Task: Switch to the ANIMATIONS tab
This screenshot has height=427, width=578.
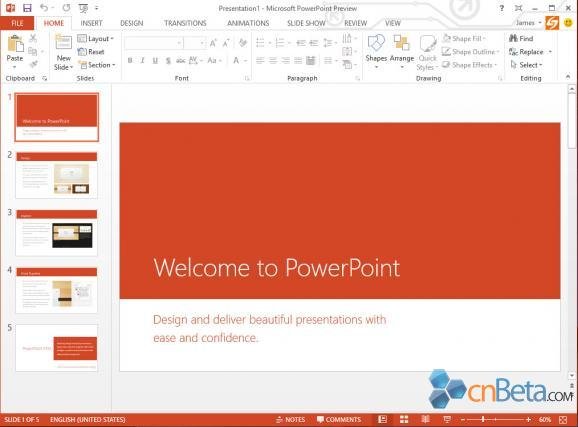Action: pos(248,23)
